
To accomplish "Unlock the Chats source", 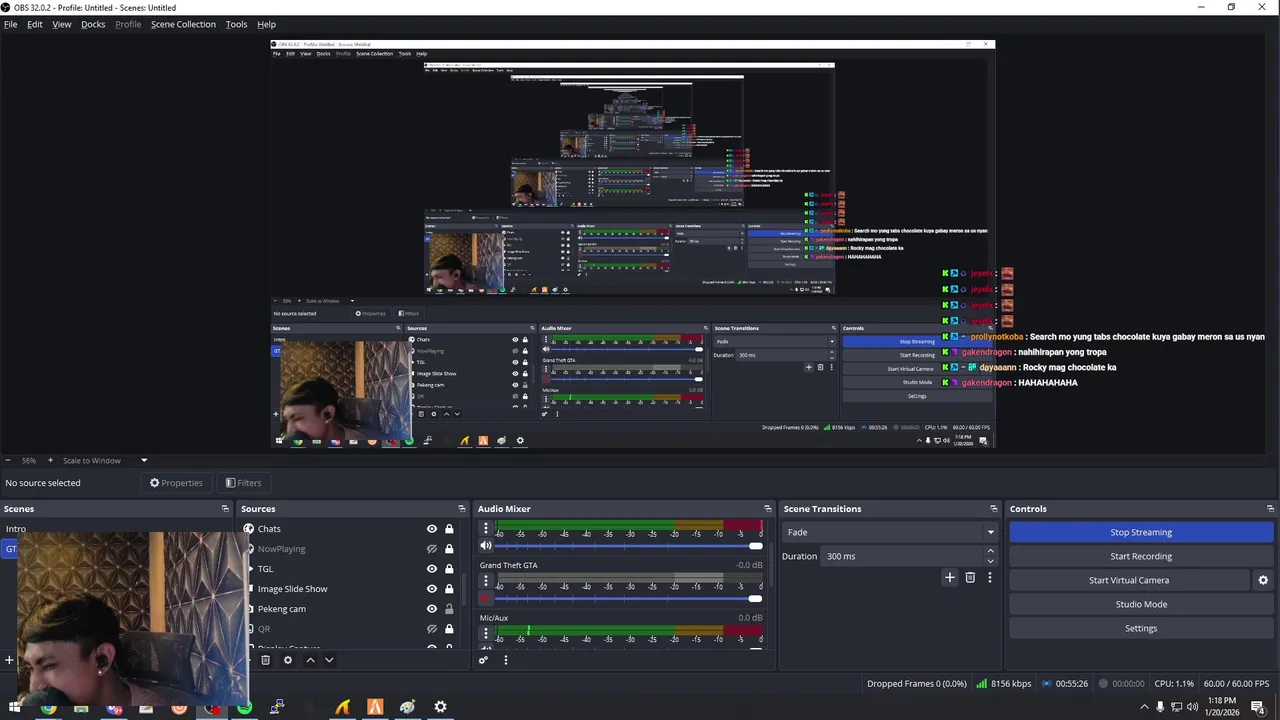I will (449, 529).
